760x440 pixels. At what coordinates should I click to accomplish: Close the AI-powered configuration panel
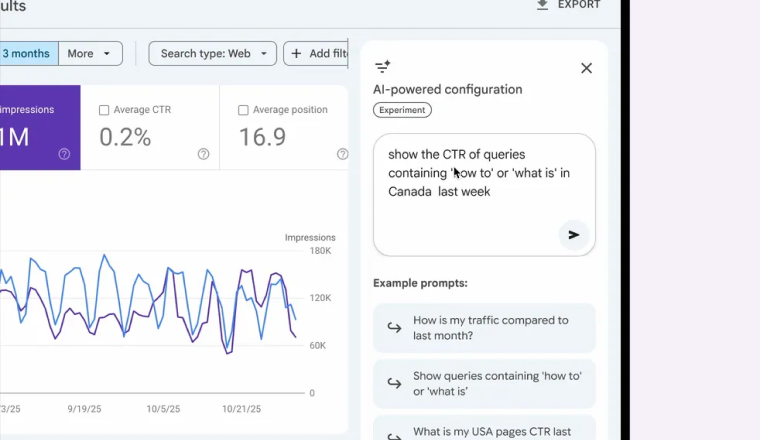tap(586, 68)
